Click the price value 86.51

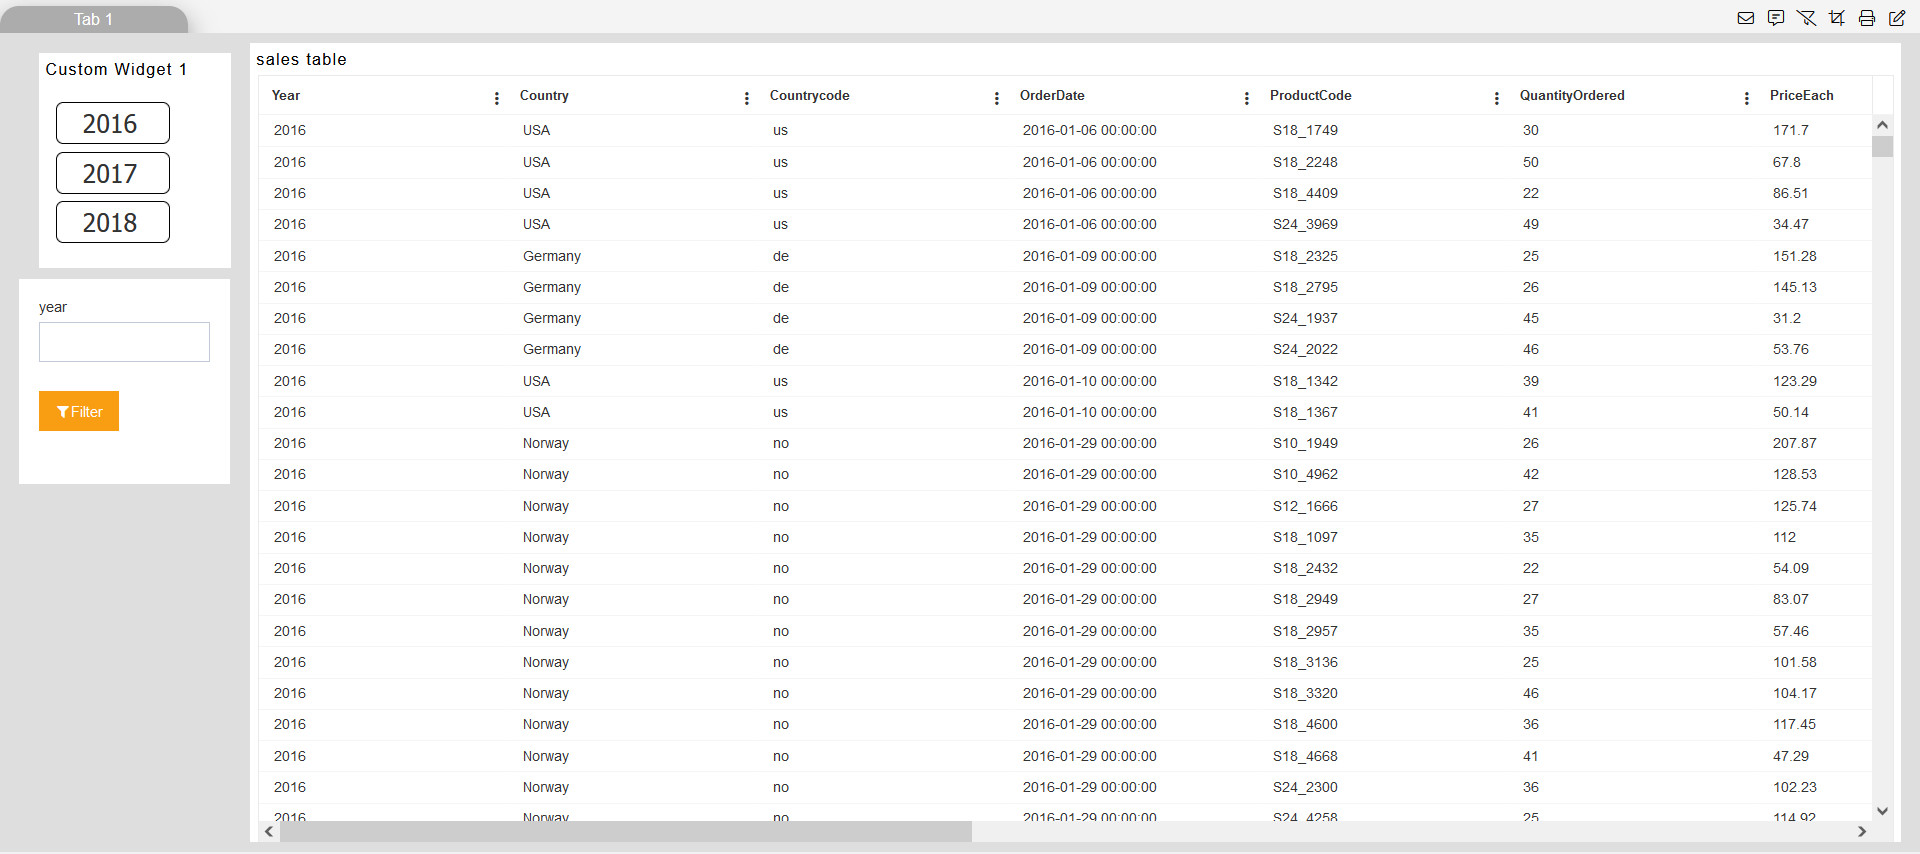pos(1790,193)
